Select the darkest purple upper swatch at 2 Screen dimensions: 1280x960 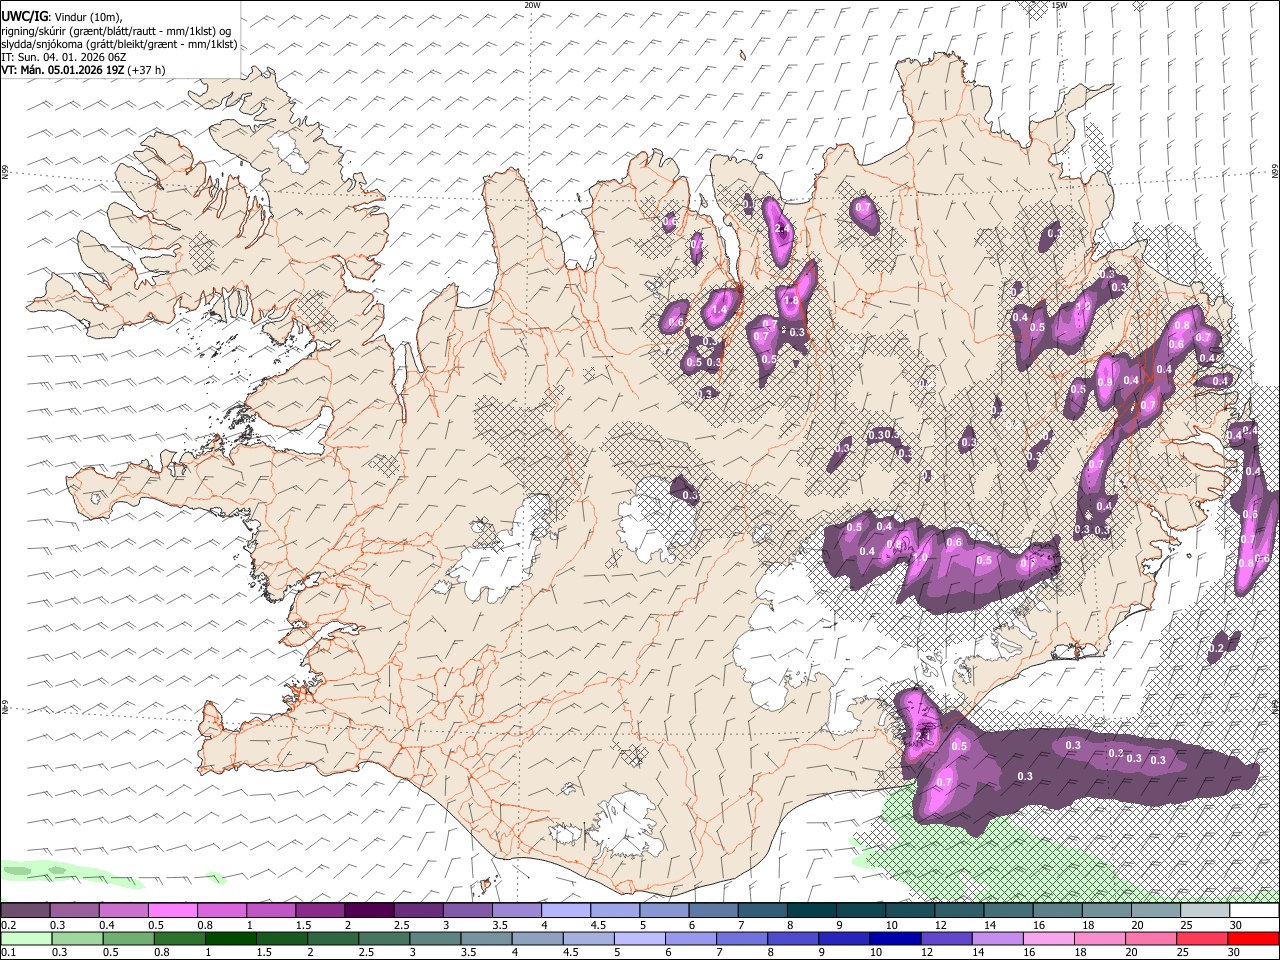pyautogui.click(x=368, y=910)
